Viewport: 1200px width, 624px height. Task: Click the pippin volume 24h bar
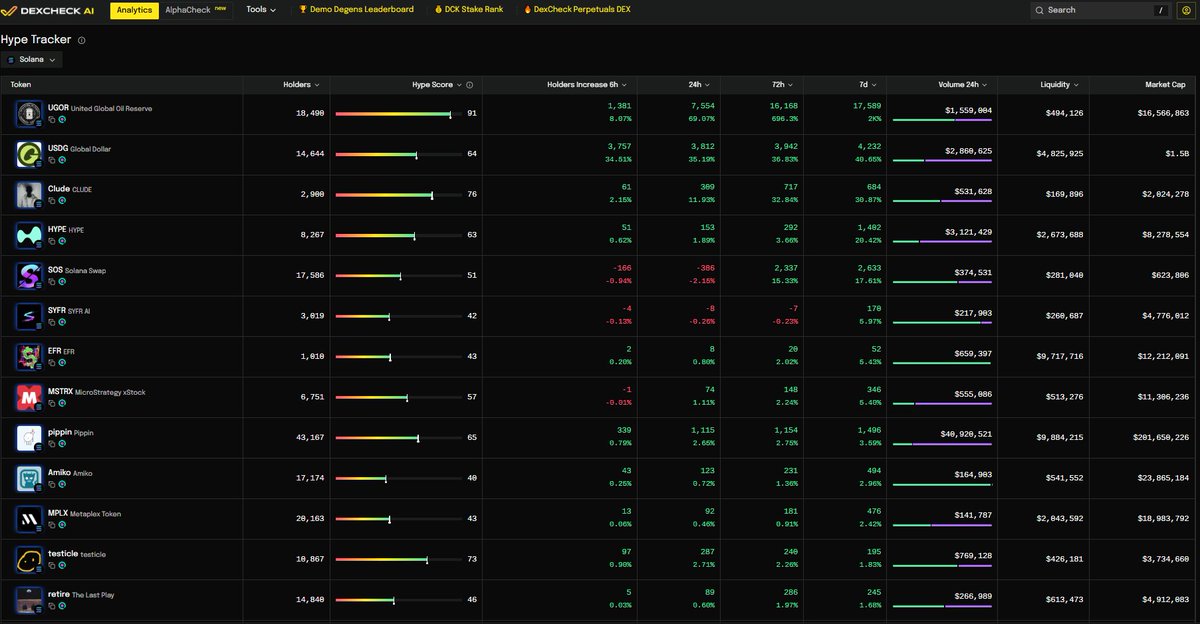[x=942, y=443]
